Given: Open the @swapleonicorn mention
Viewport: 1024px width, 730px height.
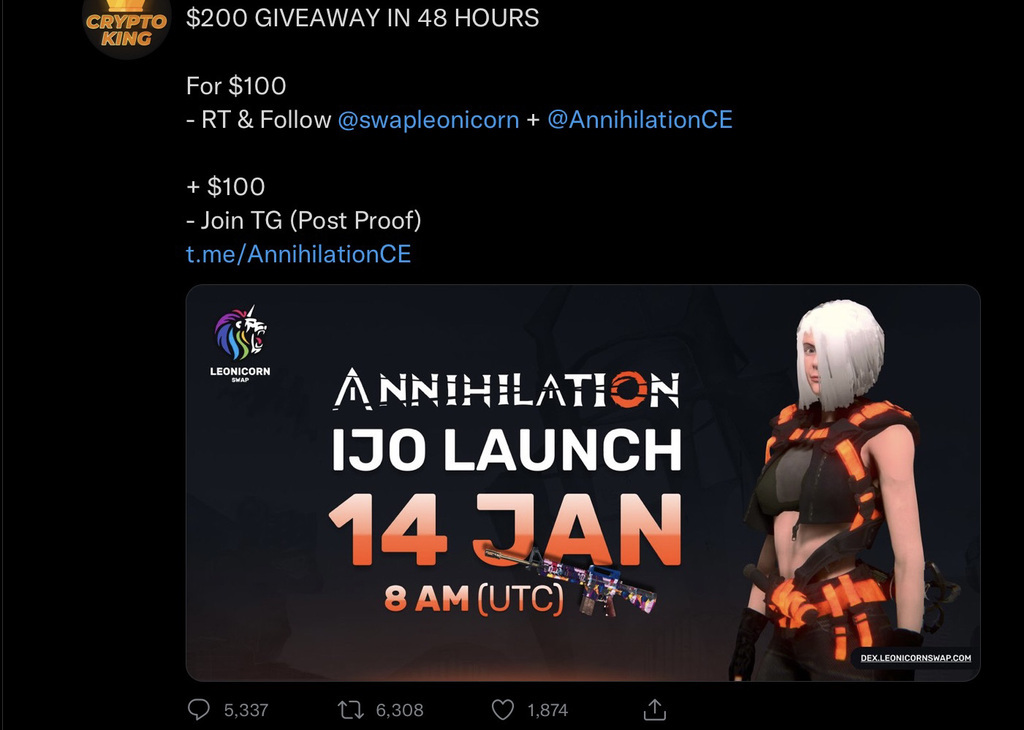Looking at the screenshot, I should 428,119.
